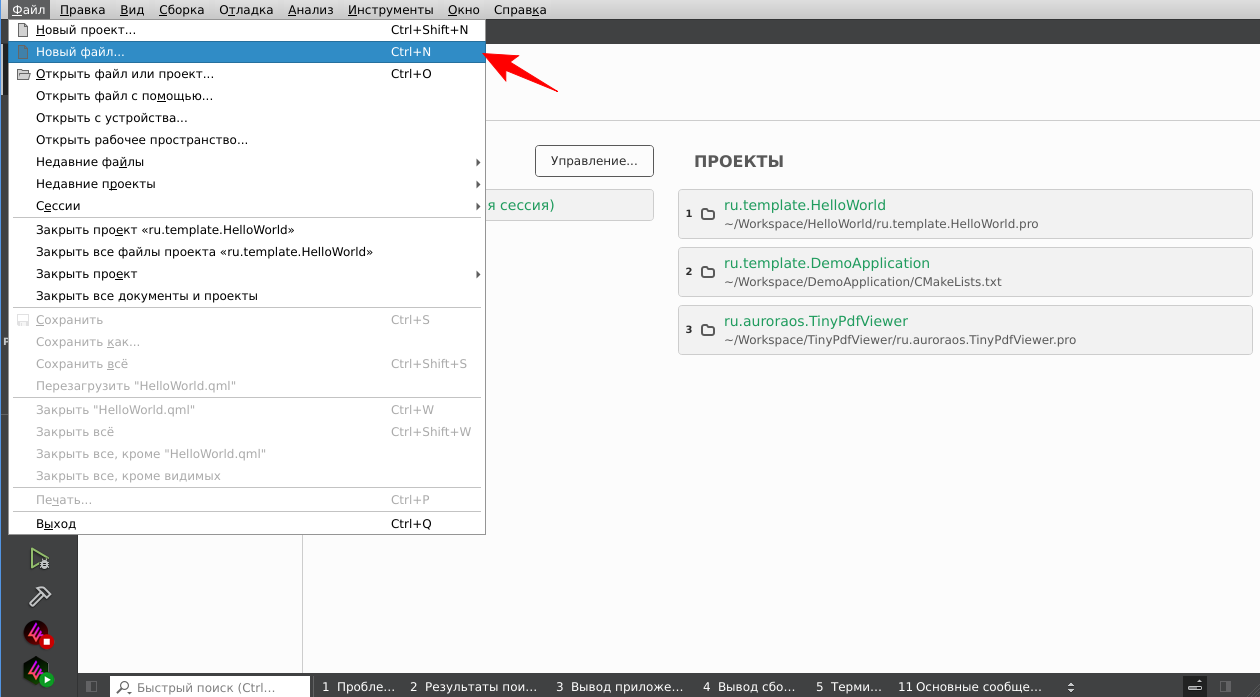Click folder icon next to ru.template.DemoApplication
Viewport: 1260px width, 697px height.
pyautogui.click(x=708, y=272)
